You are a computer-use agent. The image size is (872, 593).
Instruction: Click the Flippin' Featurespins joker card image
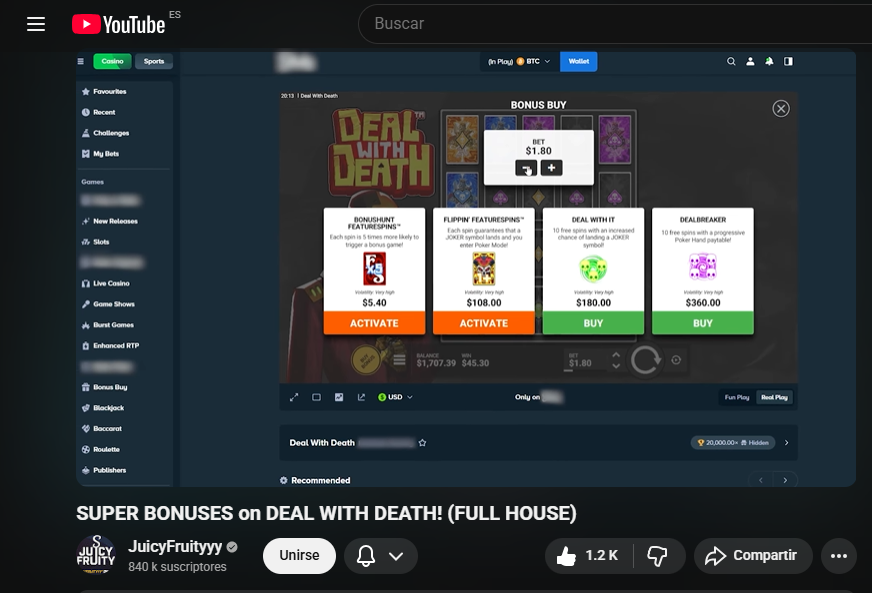coord(484,269)
